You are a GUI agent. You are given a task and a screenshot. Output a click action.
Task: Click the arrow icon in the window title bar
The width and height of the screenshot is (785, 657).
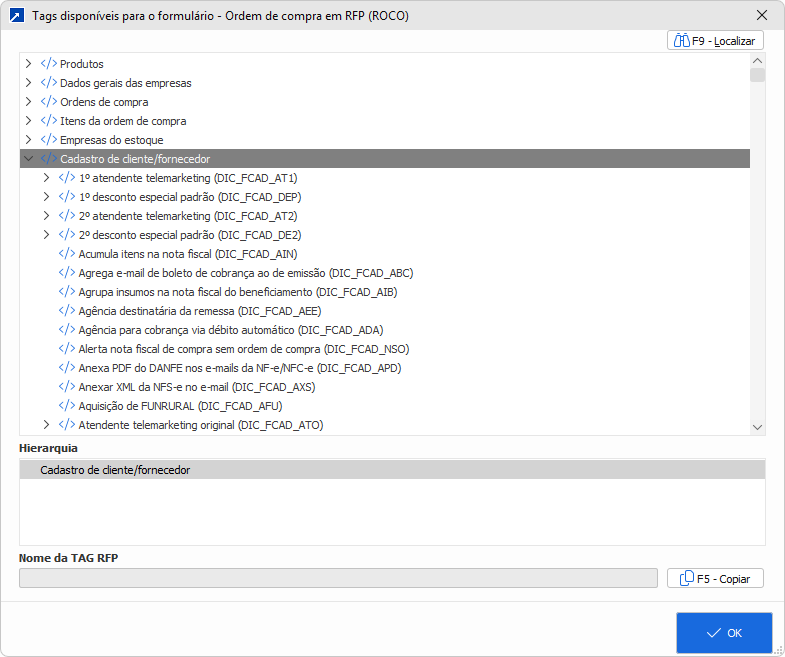pyautogui.click(x=17, y=16)
